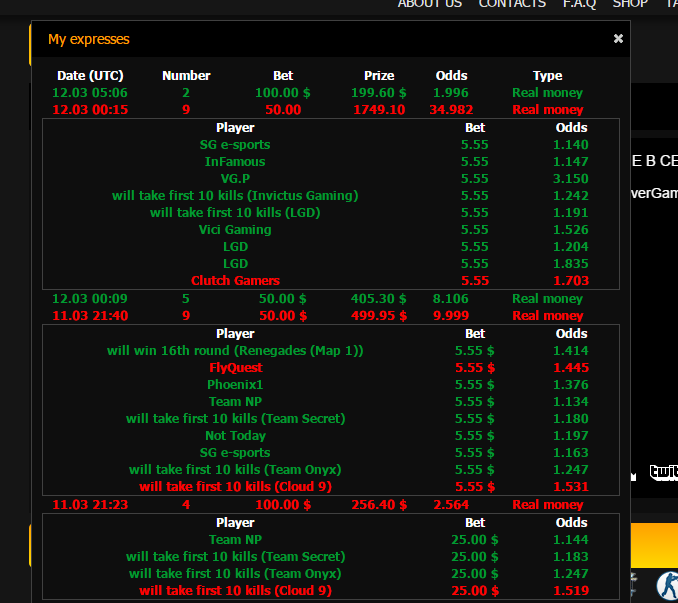Click the 2.564 odds value
Screen dimensions: 678x603
pos(451,504)
